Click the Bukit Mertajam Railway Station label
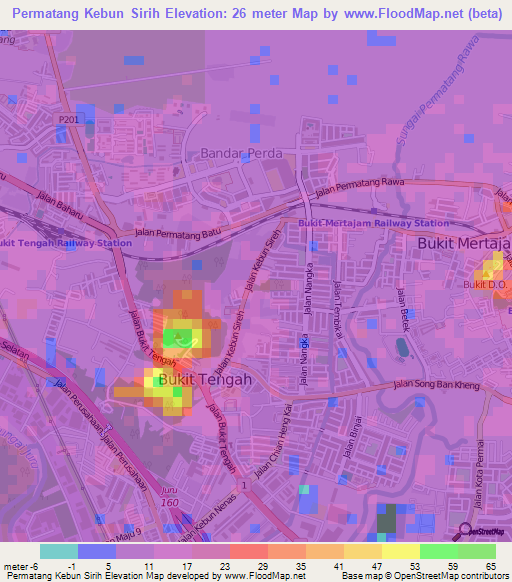Screen dimensions: 512x582 pyautogui.click(x=374, y=223)
